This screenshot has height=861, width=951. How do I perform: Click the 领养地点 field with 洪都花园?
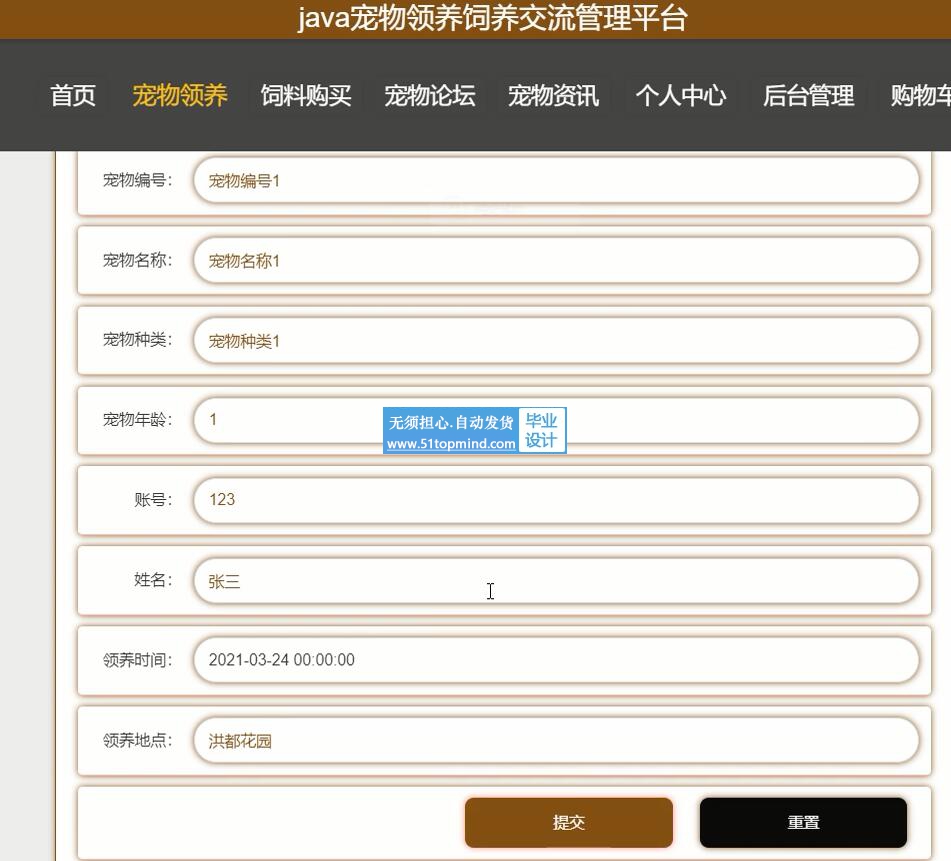point(556,740)
